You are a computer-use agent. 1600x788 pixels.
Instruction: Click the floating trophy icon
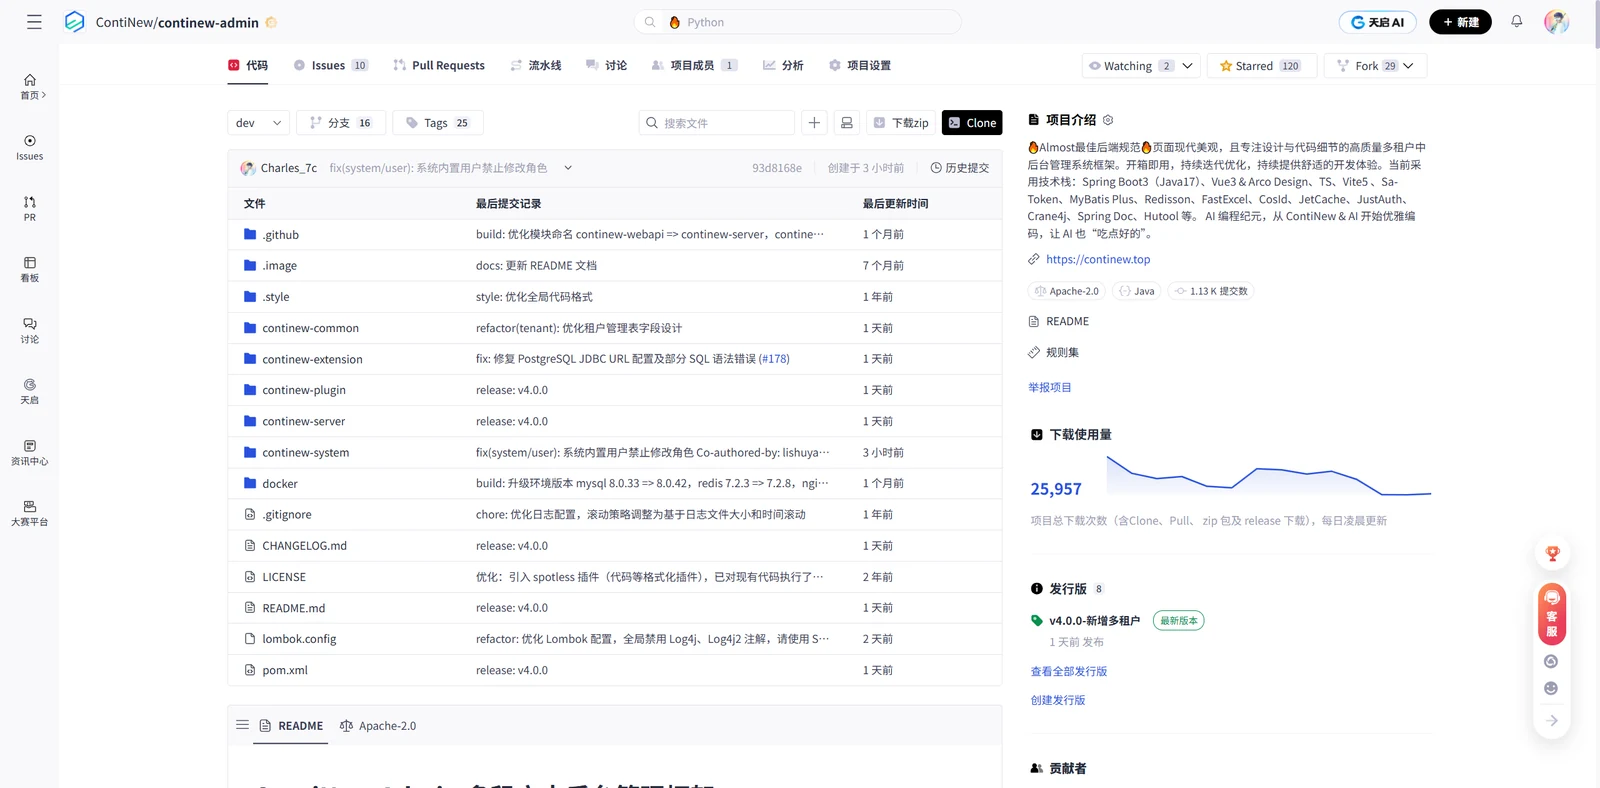coord(1552,554)
